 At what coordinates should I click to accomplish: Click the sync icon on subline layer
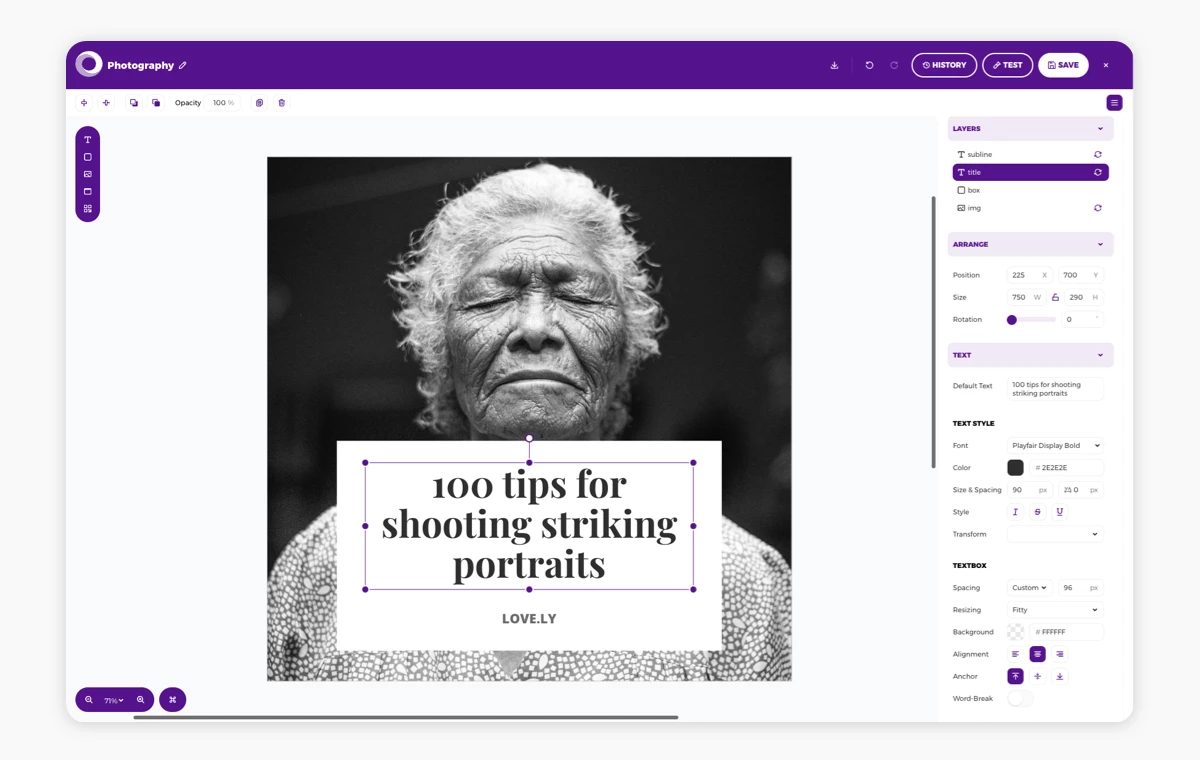(x=1097, y=155)
